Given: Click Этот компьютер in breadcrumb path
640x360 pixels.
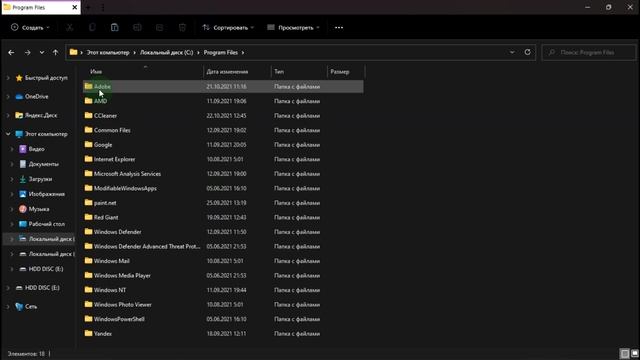Looking at the screenshot, I should pos(108,52).
